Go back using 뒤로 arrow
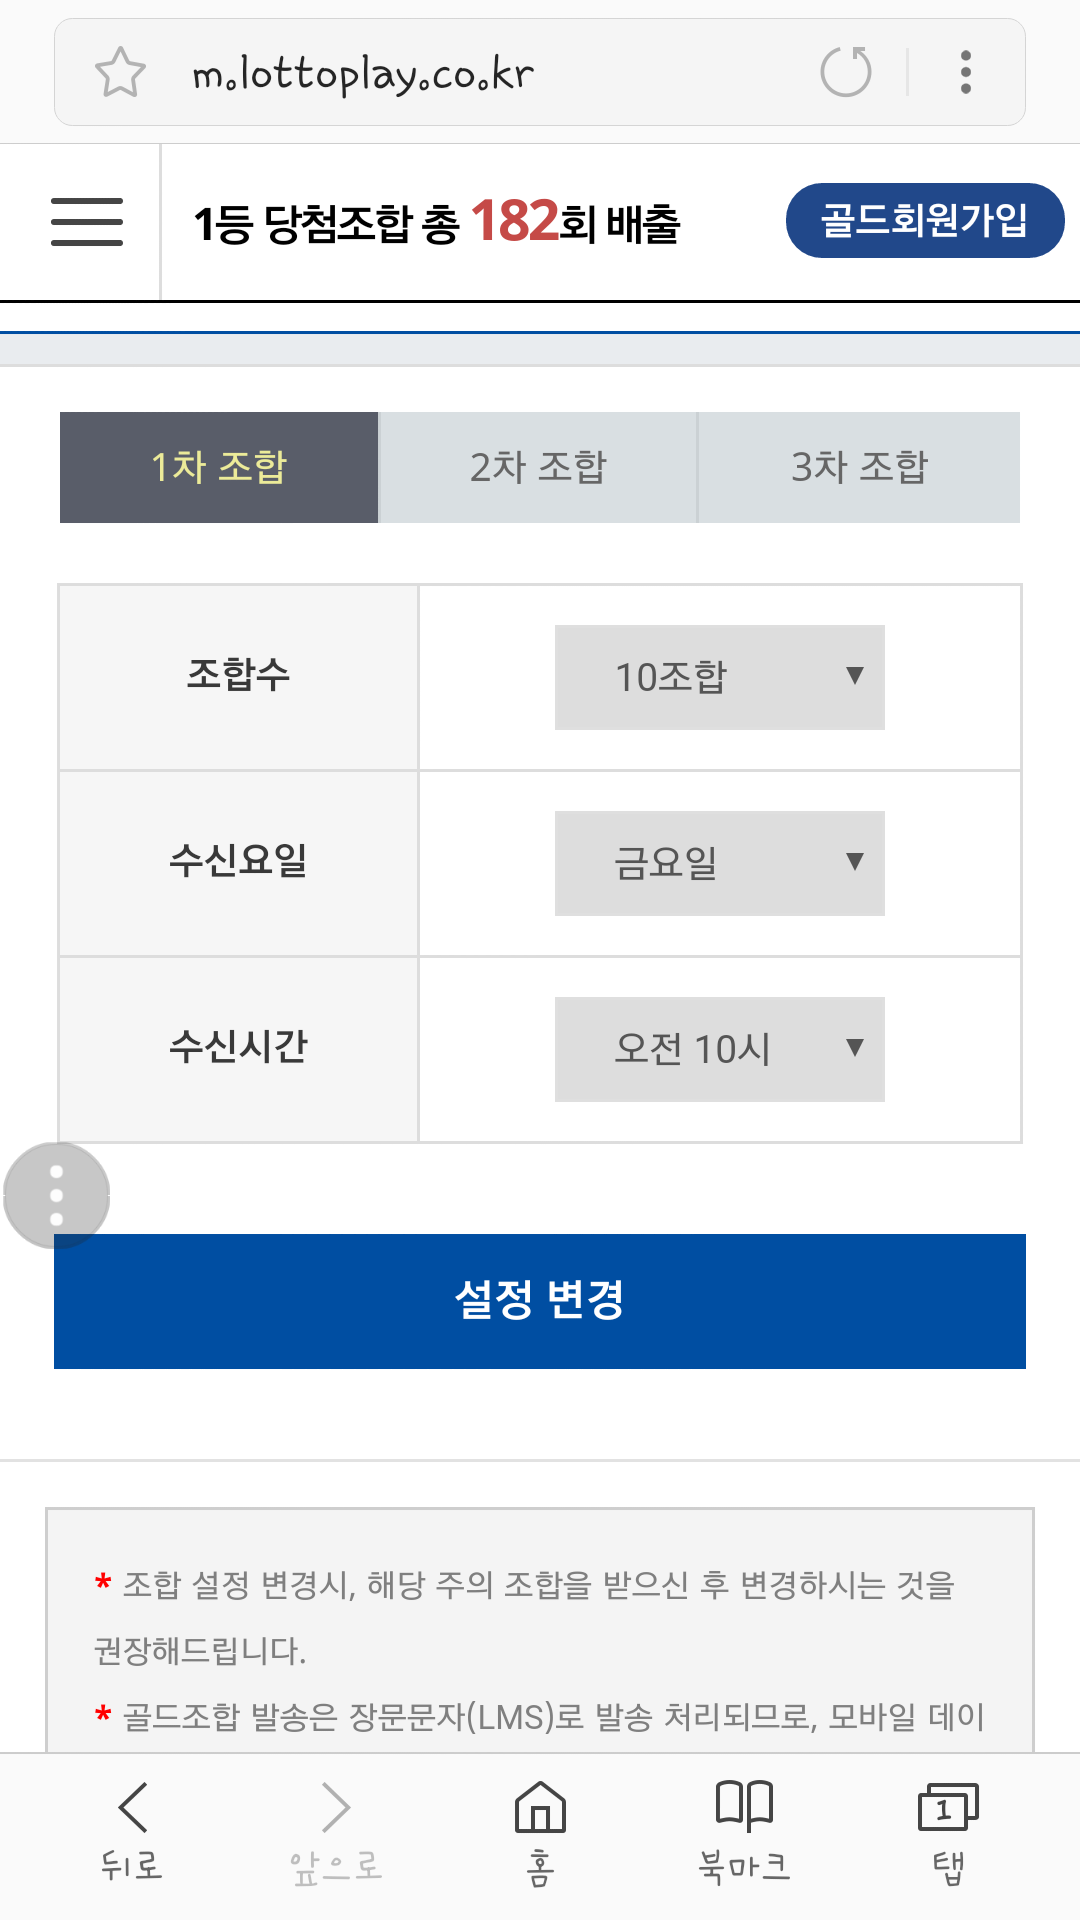This screenshot has height=1920, width=1080. (132, 1830)
